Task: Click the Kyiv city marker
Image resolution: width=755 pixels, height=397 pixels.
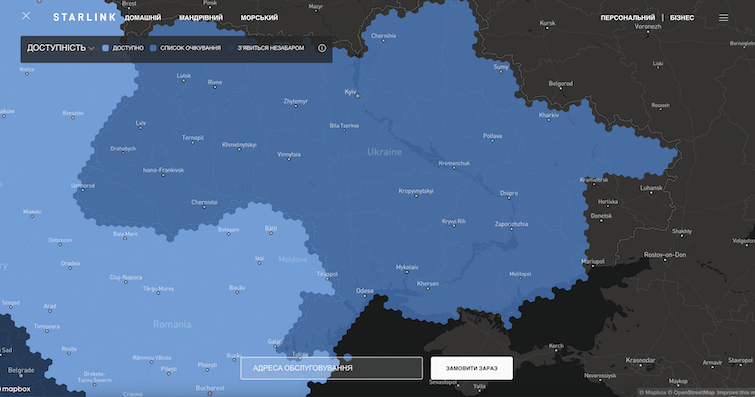Action: click(357, 96)
